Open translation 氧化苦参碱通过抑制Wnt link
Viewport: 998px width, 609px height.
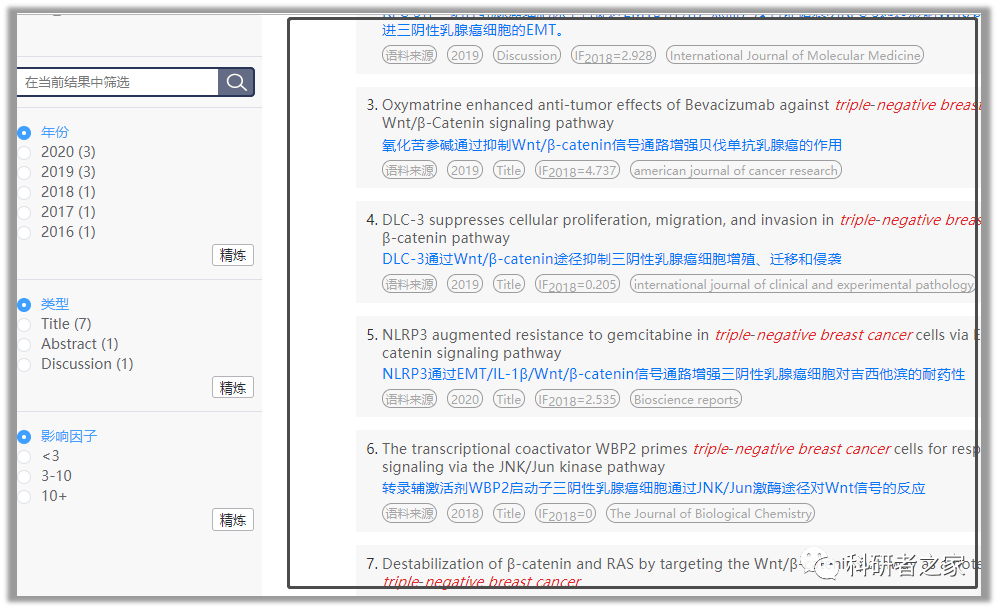tap(612, 145)
